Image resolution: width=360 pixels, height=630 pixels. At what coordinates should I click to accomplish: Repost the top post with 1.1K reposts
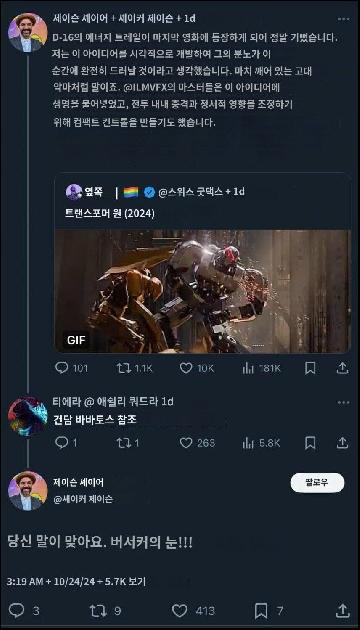[124, 368]
